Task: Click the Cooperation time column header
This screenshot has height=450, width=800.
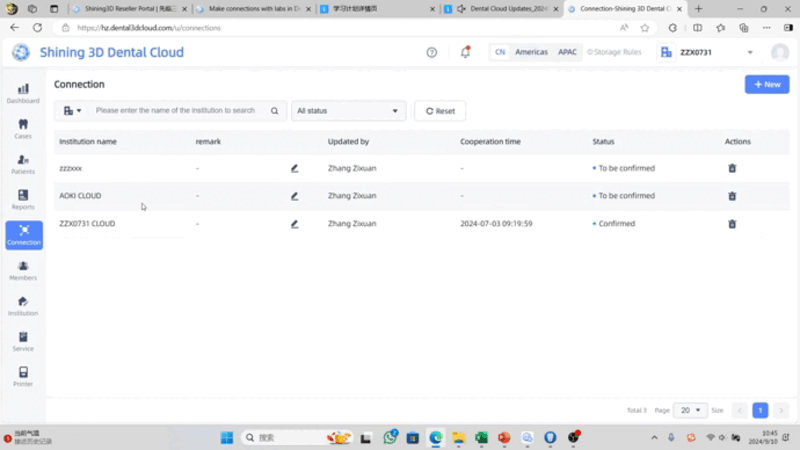Action: click(x=490, y=141)
